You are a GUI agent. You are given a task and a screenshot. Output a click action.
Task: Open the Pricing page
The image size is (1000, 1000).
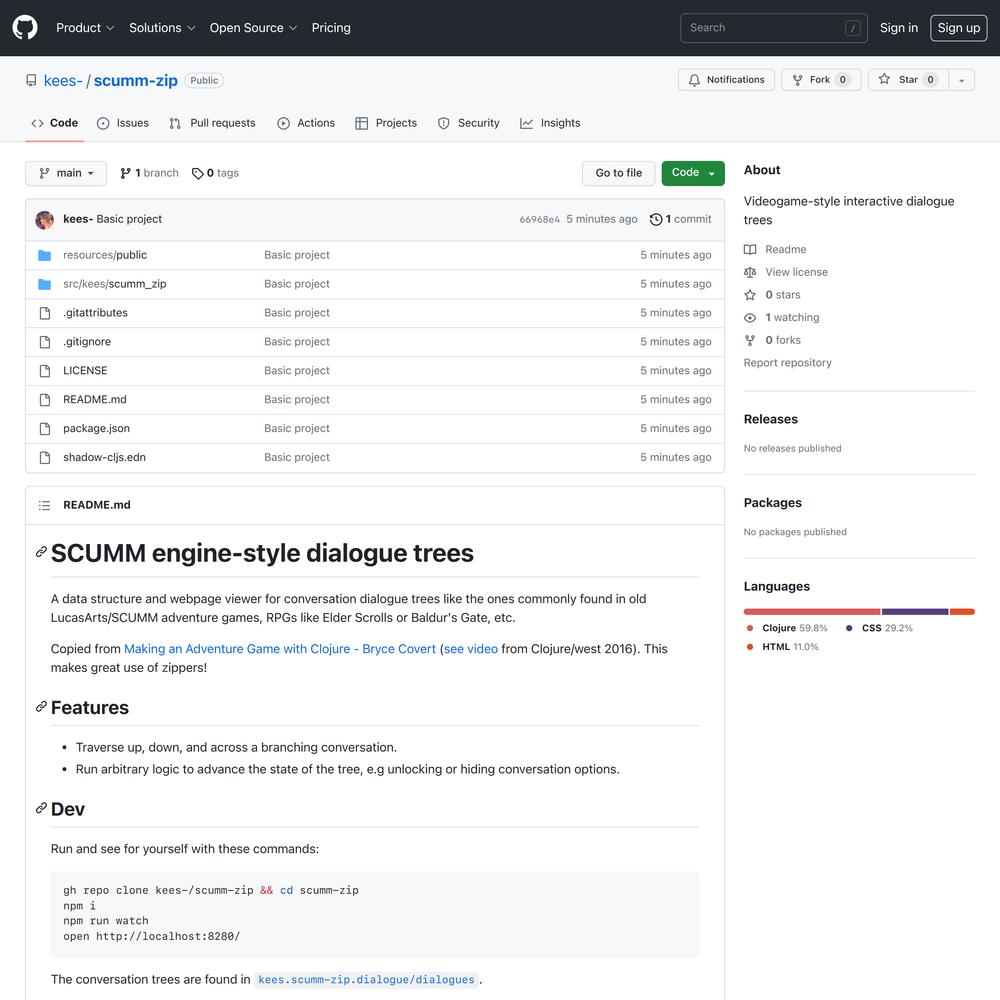(331, 28)
